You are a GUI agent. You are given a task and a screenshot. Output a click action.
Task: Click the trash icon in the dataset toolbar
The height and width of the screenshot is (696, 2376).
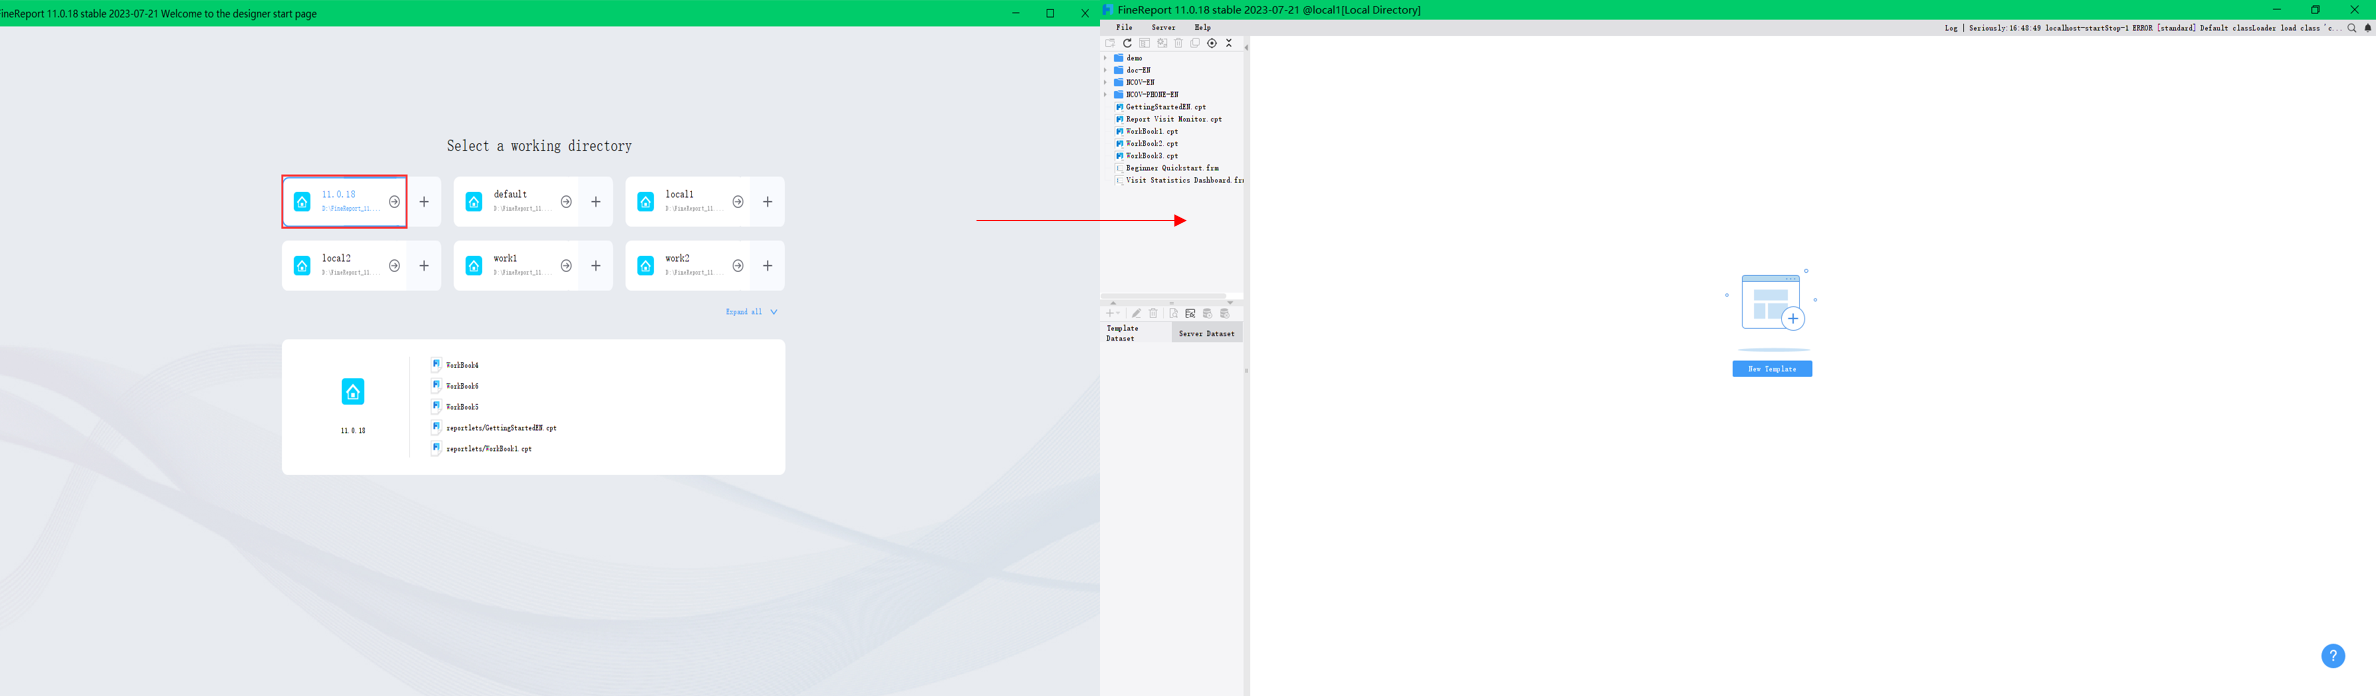[1153, 313]
